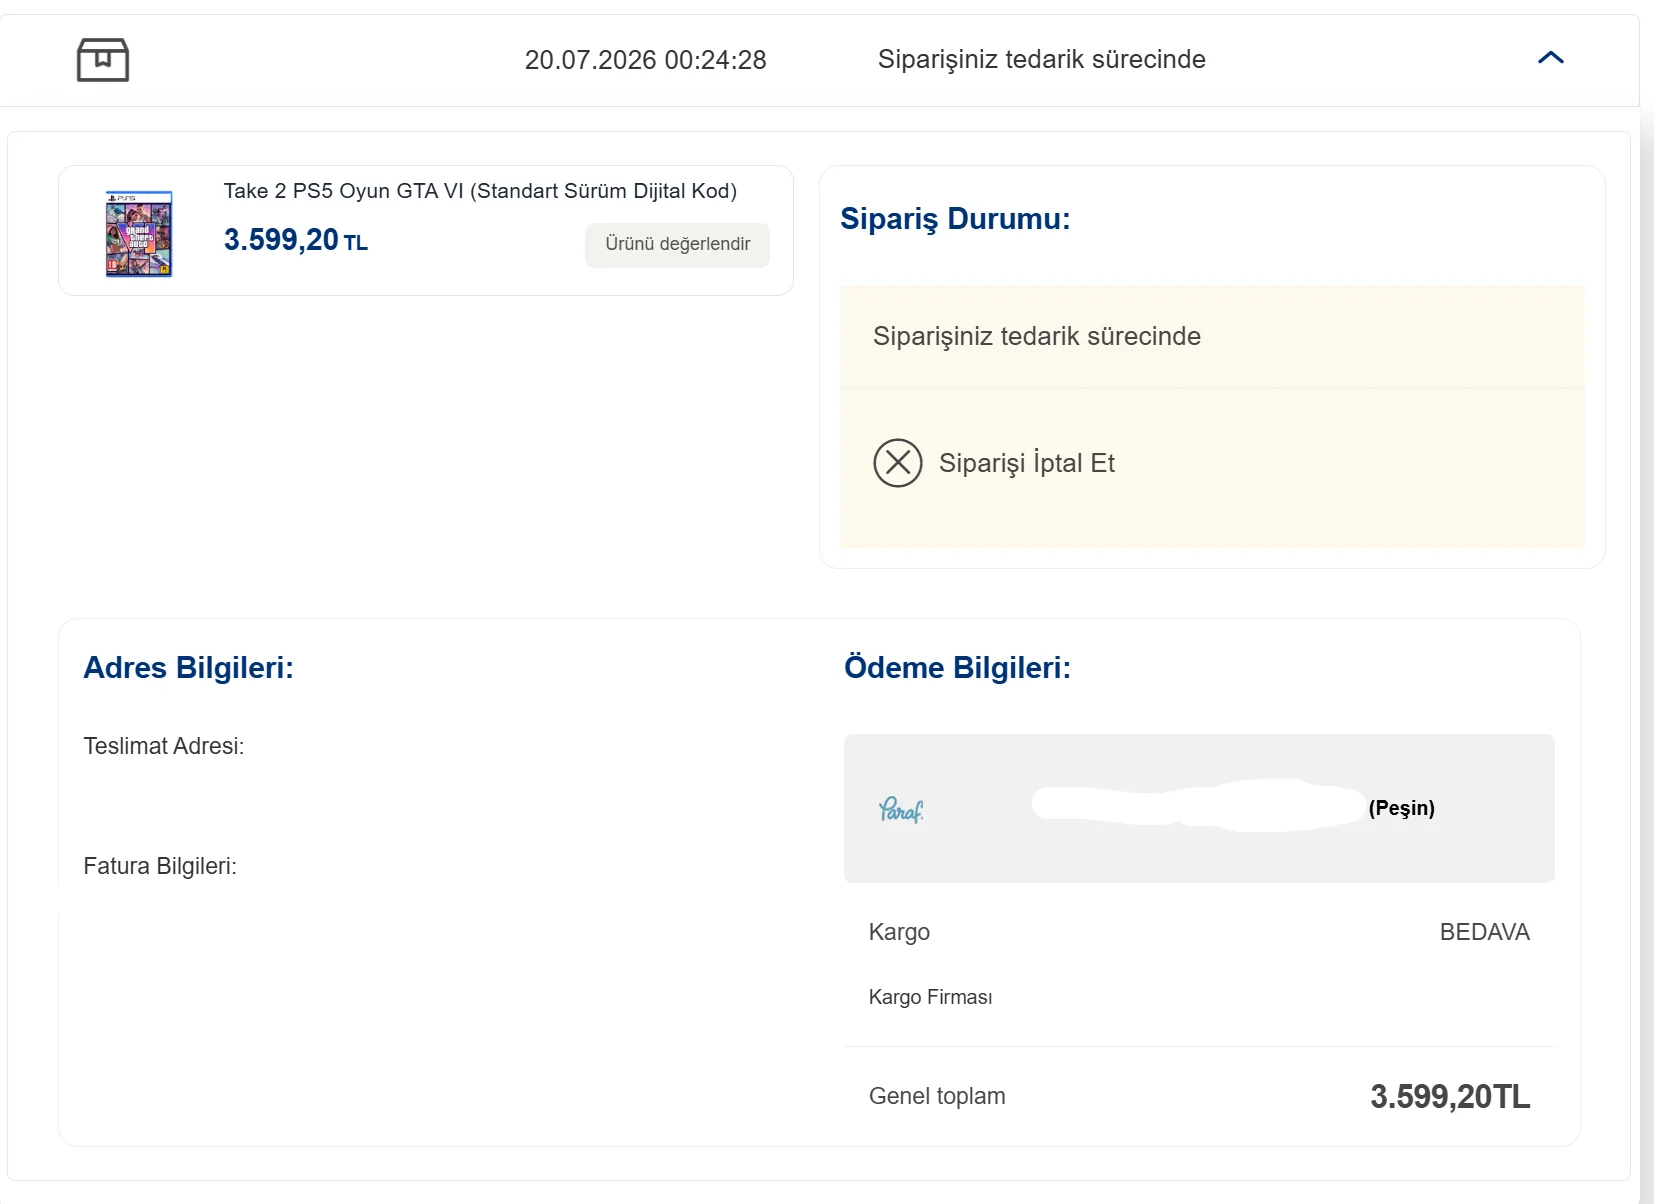Click the Ürünü değerlendir button

[x=677, y=244]
